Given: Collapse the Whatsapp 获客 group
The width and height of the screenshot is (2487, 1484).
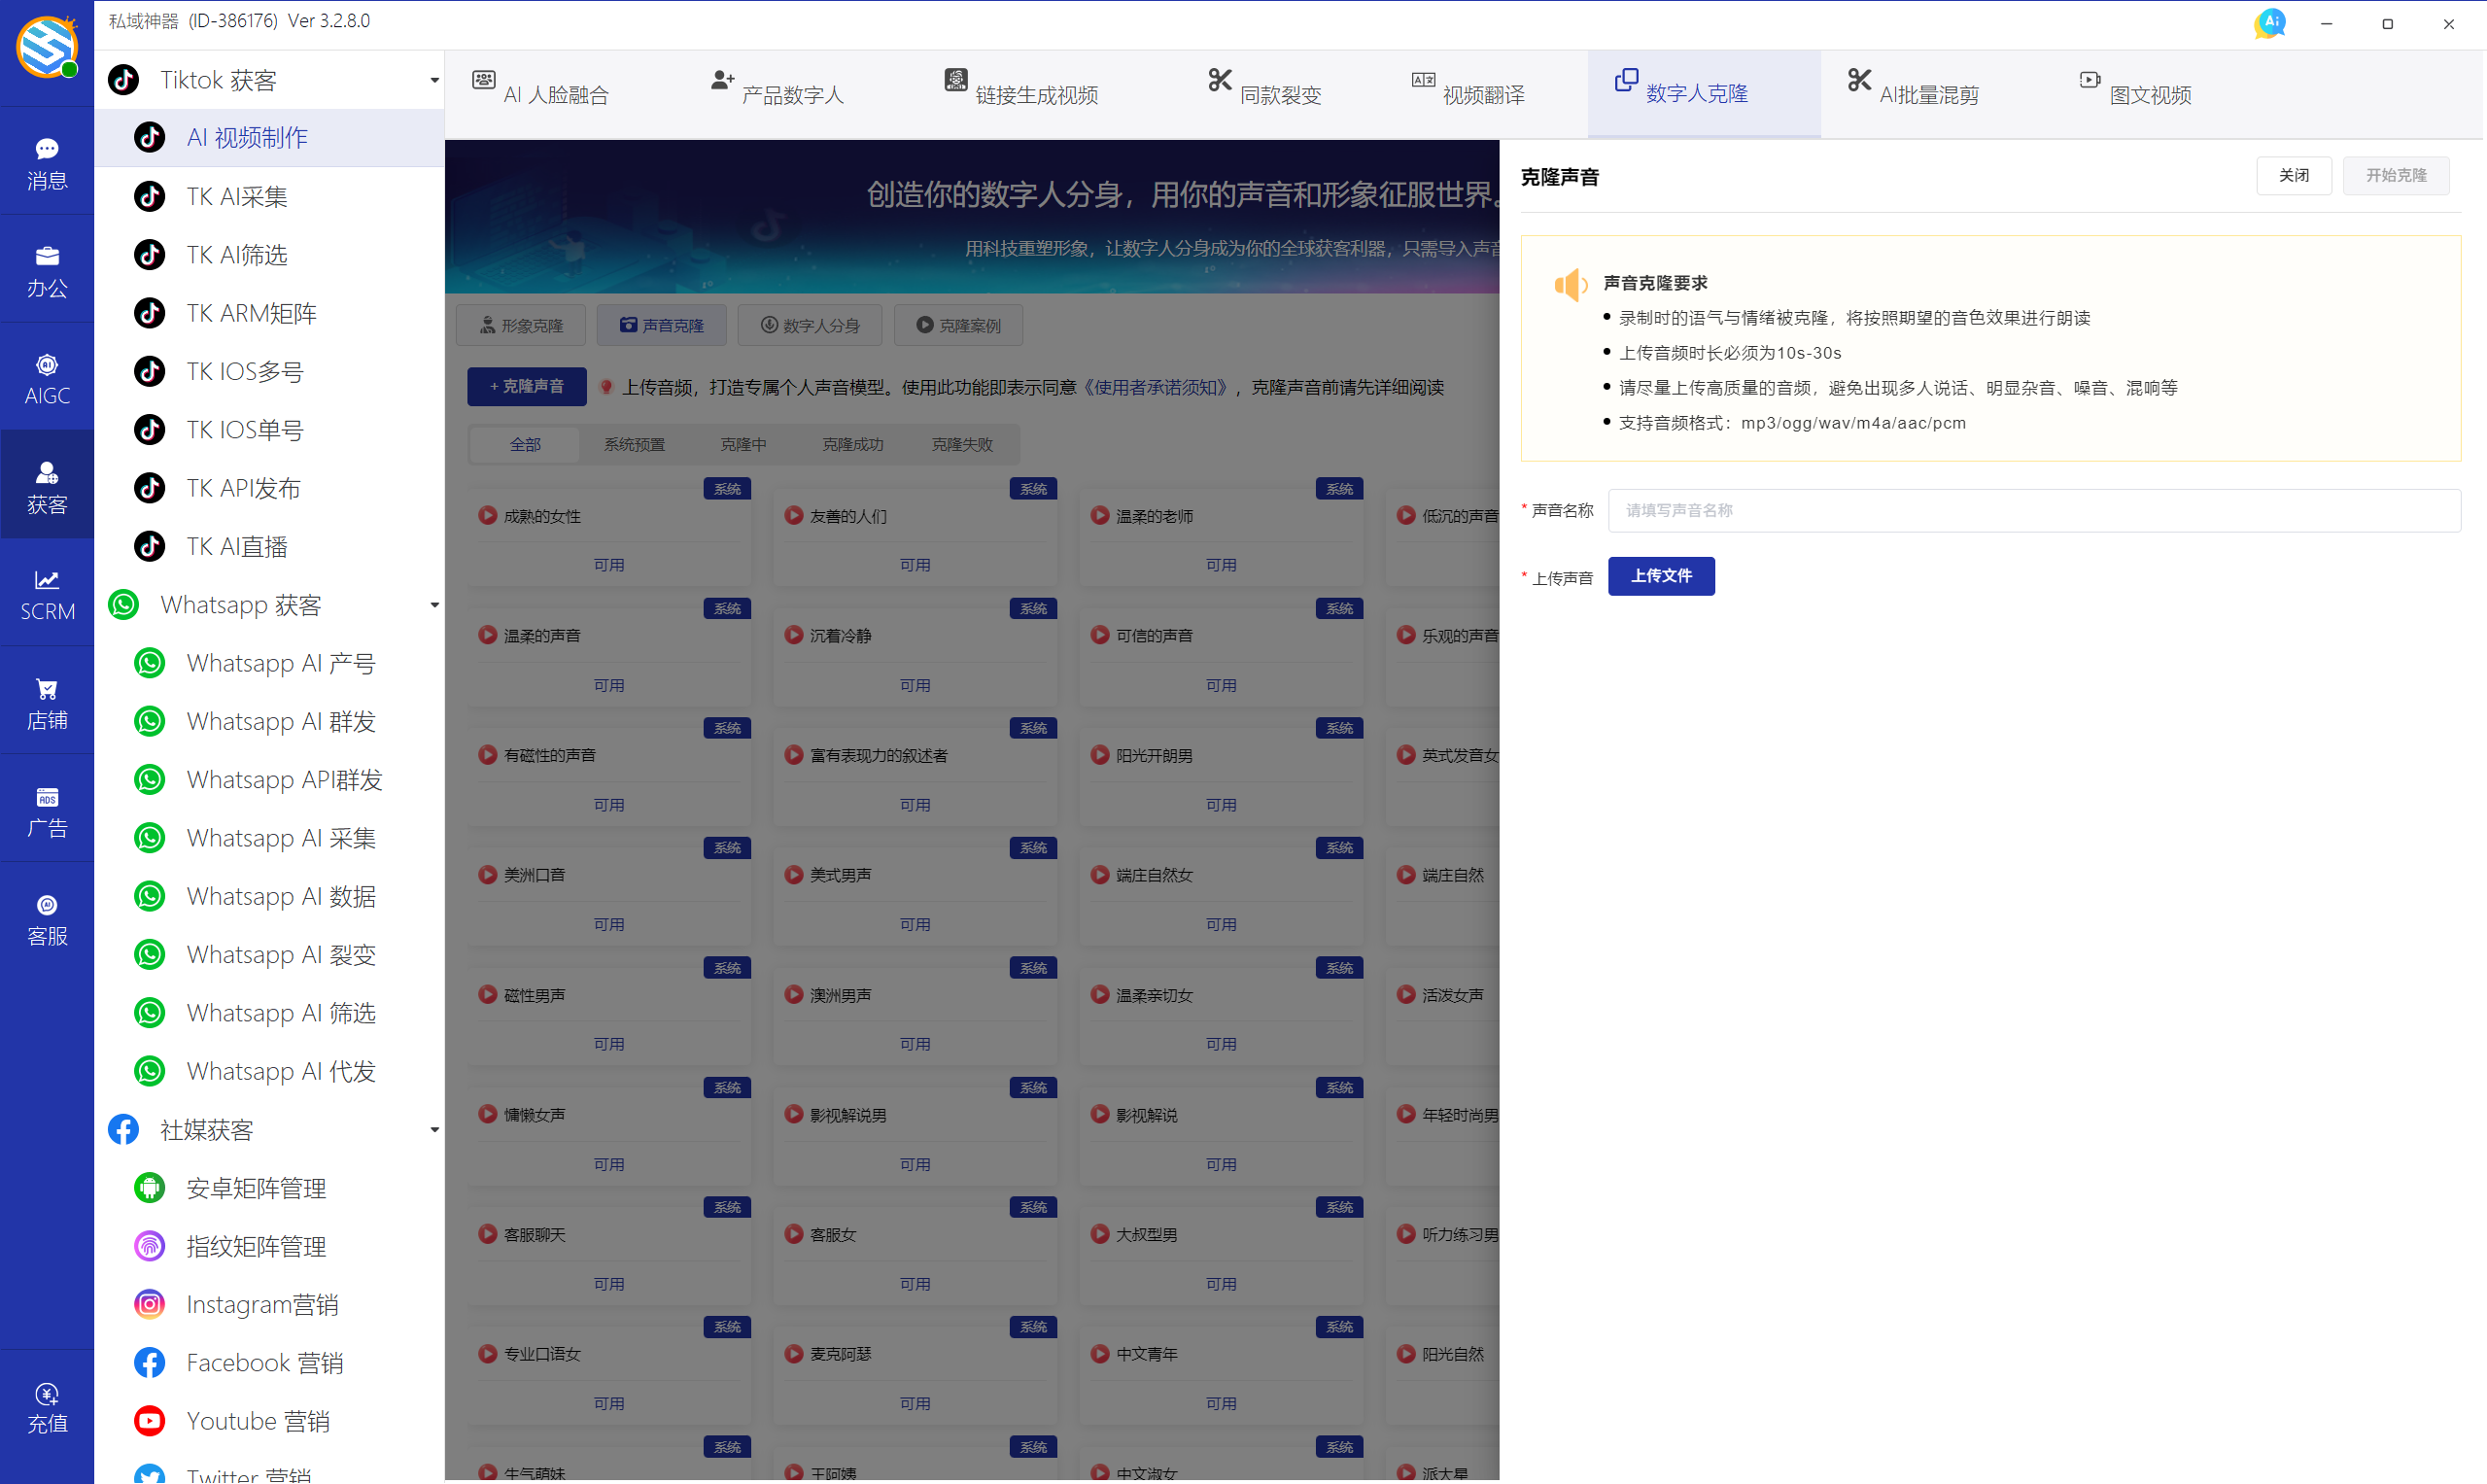Looking at the screenshot, I should click(x=434, y=605).
